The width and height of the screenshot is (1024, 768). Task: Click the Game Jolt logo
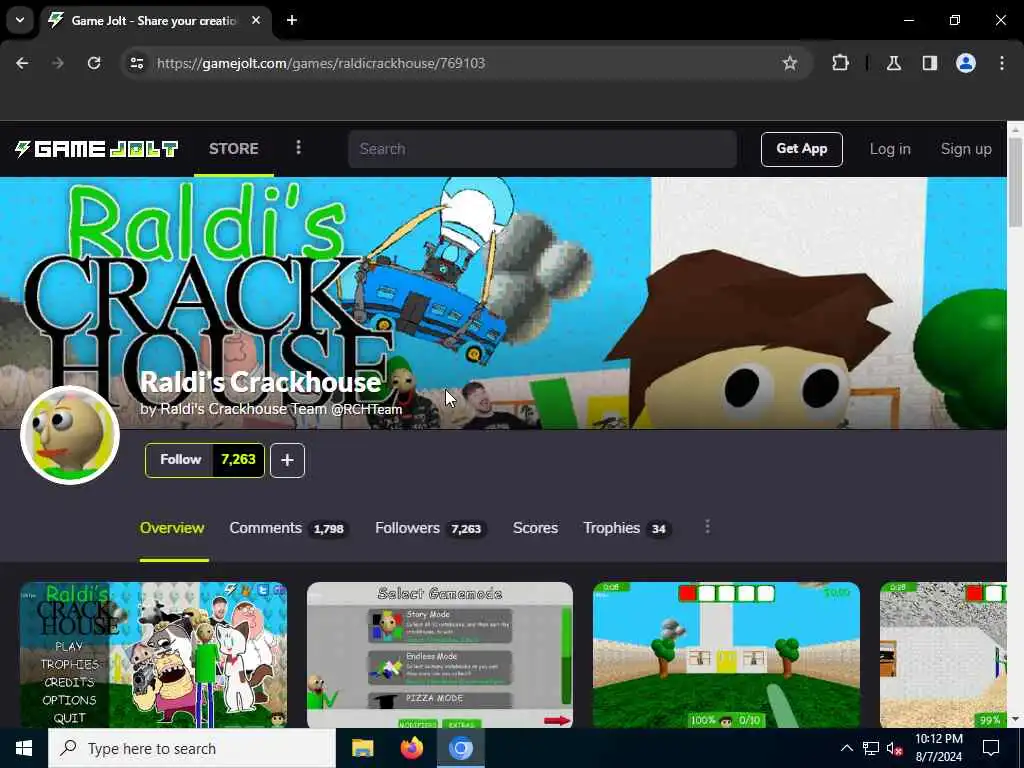(97, 149)
